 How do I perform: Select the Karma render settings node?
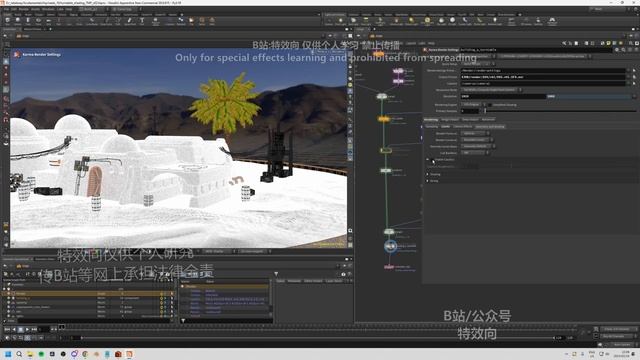point(390,246)
